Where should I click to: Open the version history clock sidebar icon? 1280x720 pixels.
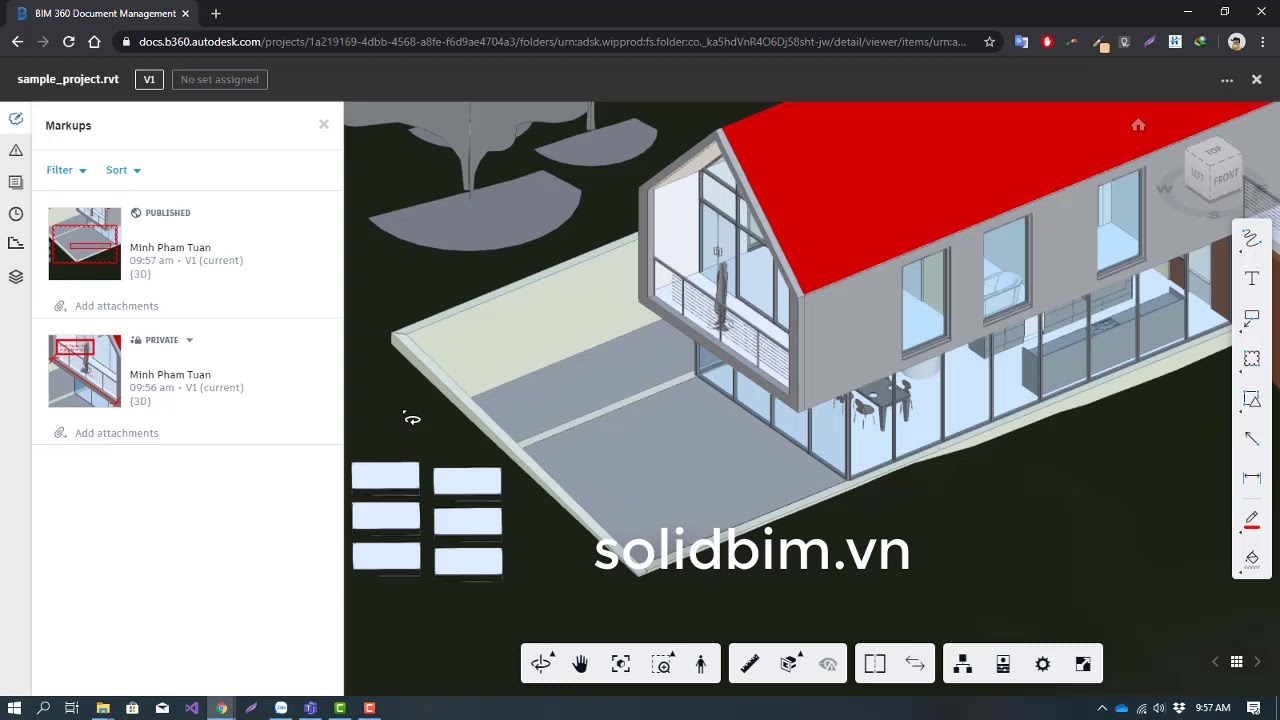point(16,214)
